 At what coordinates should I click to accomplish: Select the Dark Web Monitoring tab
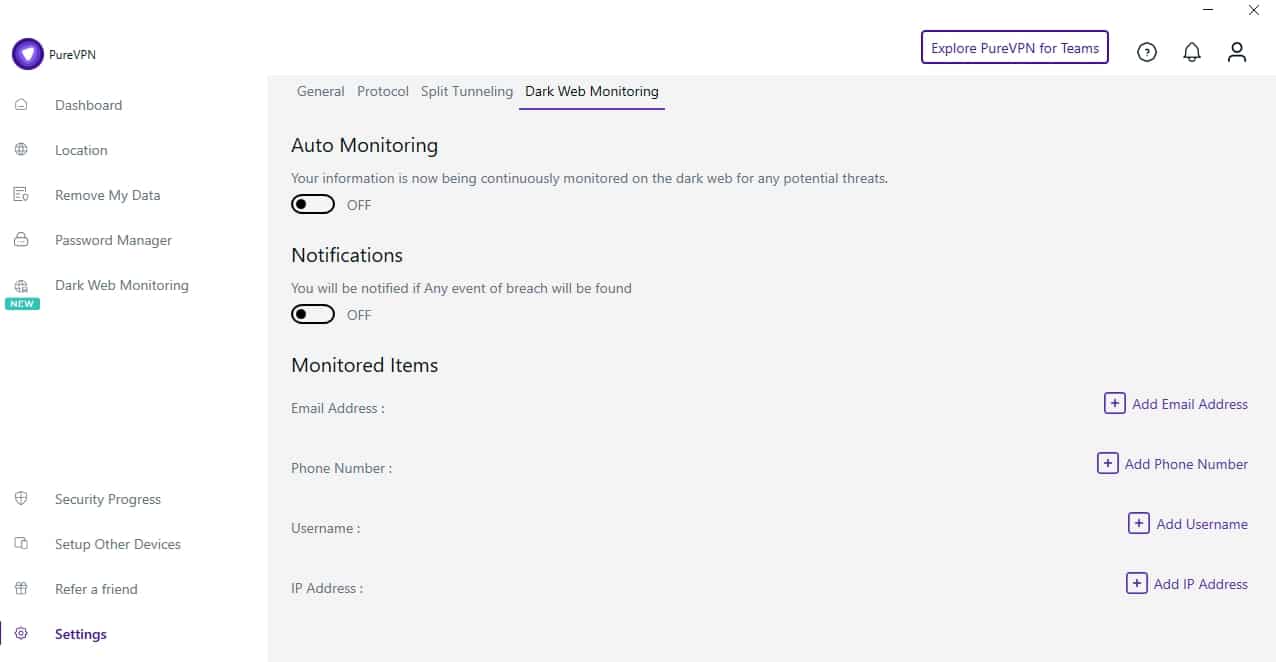point(592,91)
